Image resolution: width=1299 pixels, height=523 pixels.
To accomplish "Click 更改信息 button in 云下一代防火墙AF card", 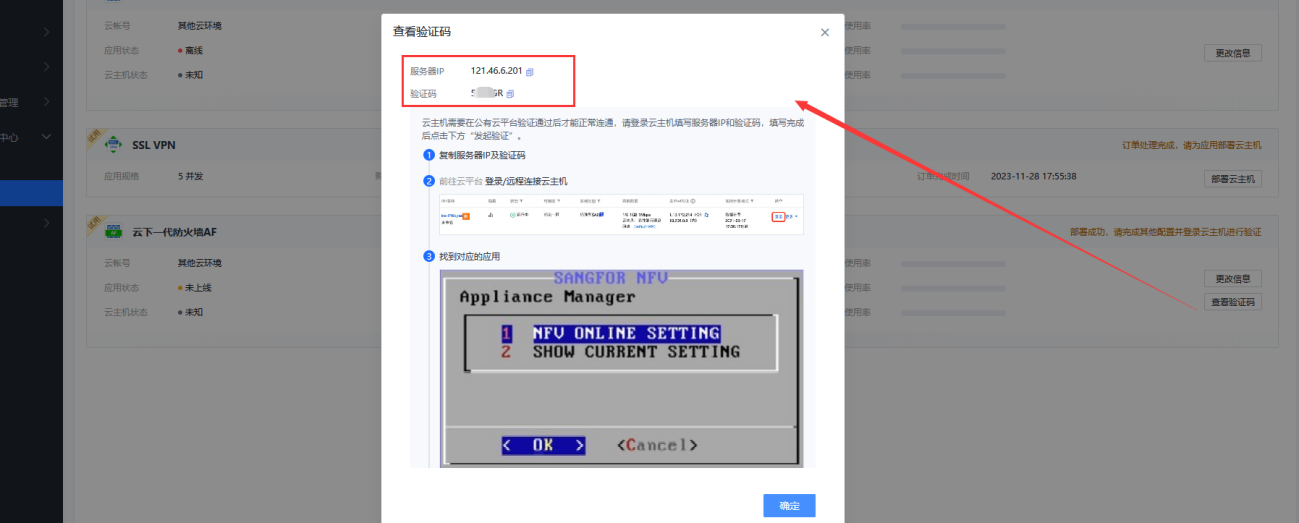I will click(1233, 278).
